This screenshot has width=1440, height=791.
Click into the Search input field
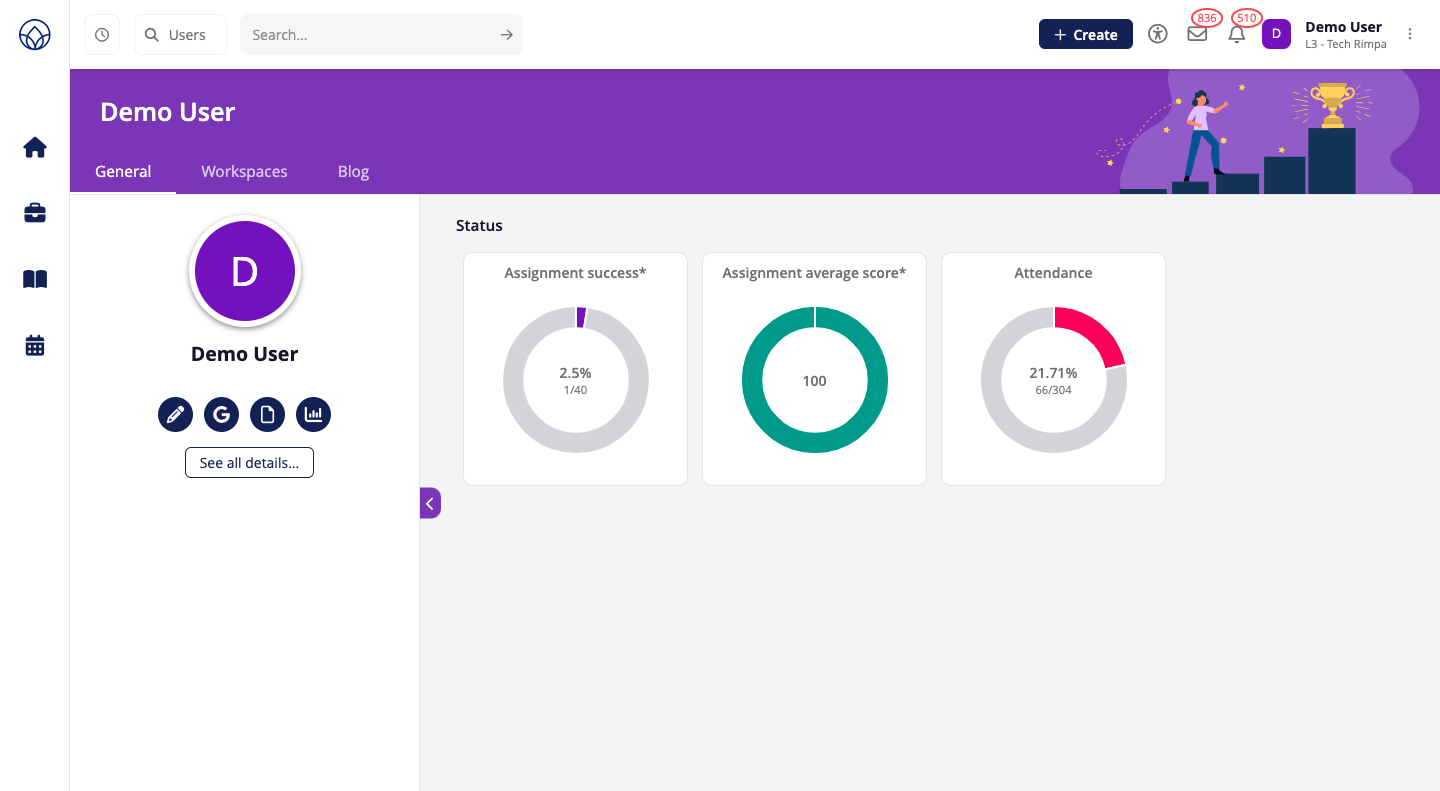370,35
